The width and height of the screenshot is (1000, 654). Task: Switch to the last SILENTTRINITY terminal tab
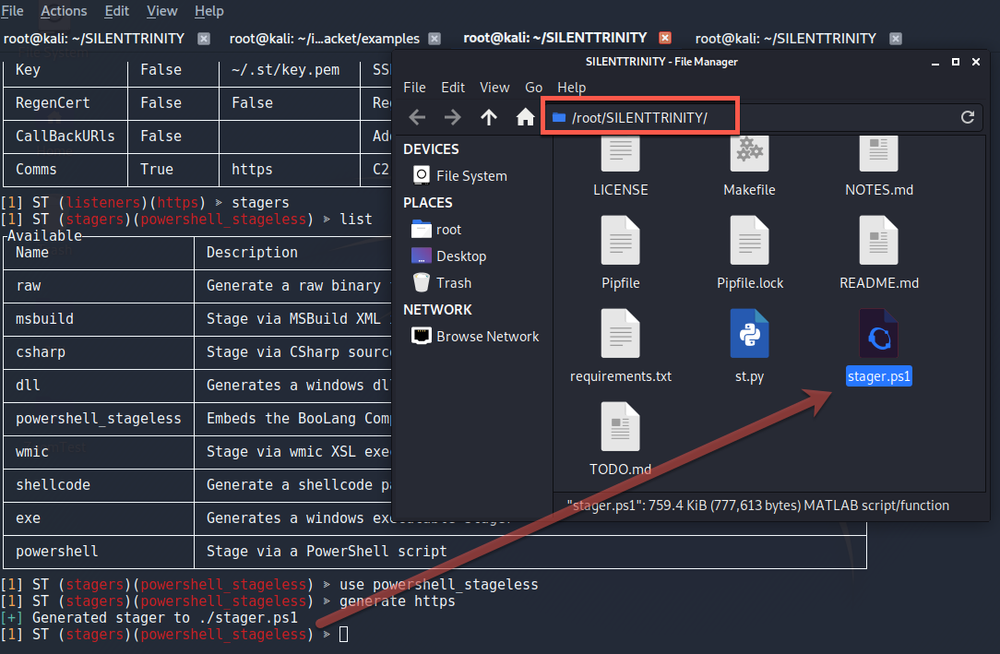[x=786, y=38]
